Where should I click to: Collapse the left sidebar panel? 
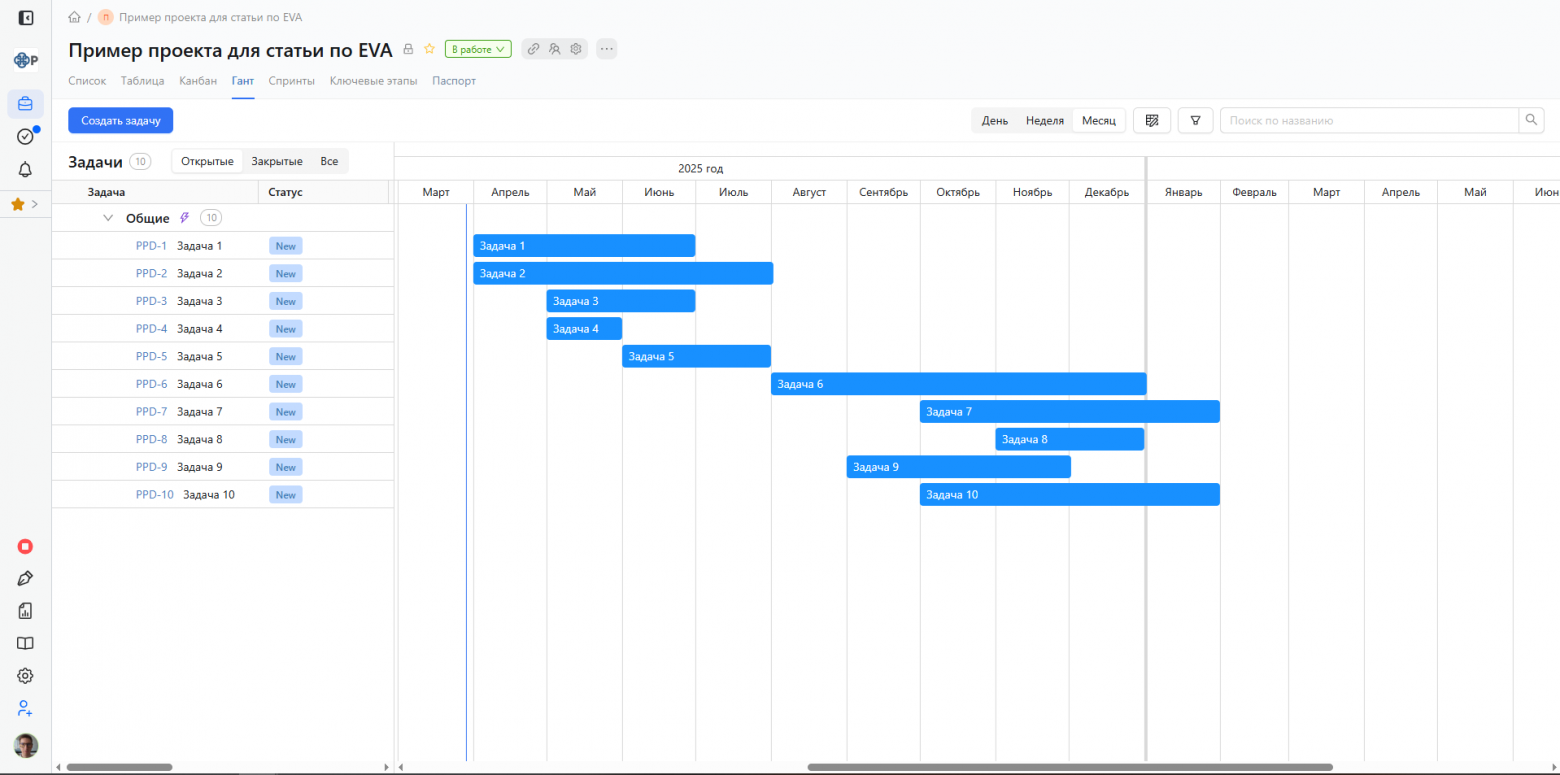click(x=26, y=18)
